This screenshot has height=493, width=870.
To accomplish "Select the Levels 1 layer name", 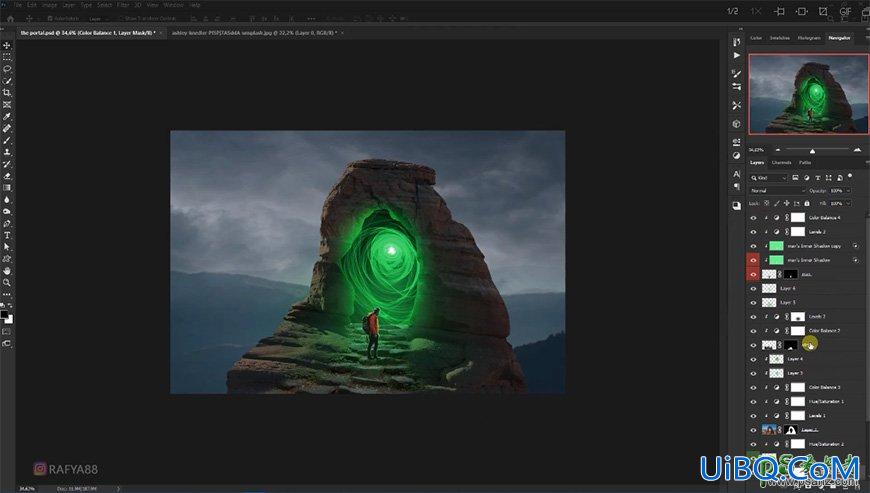I will pyautogui.click(x=817, y=415).
